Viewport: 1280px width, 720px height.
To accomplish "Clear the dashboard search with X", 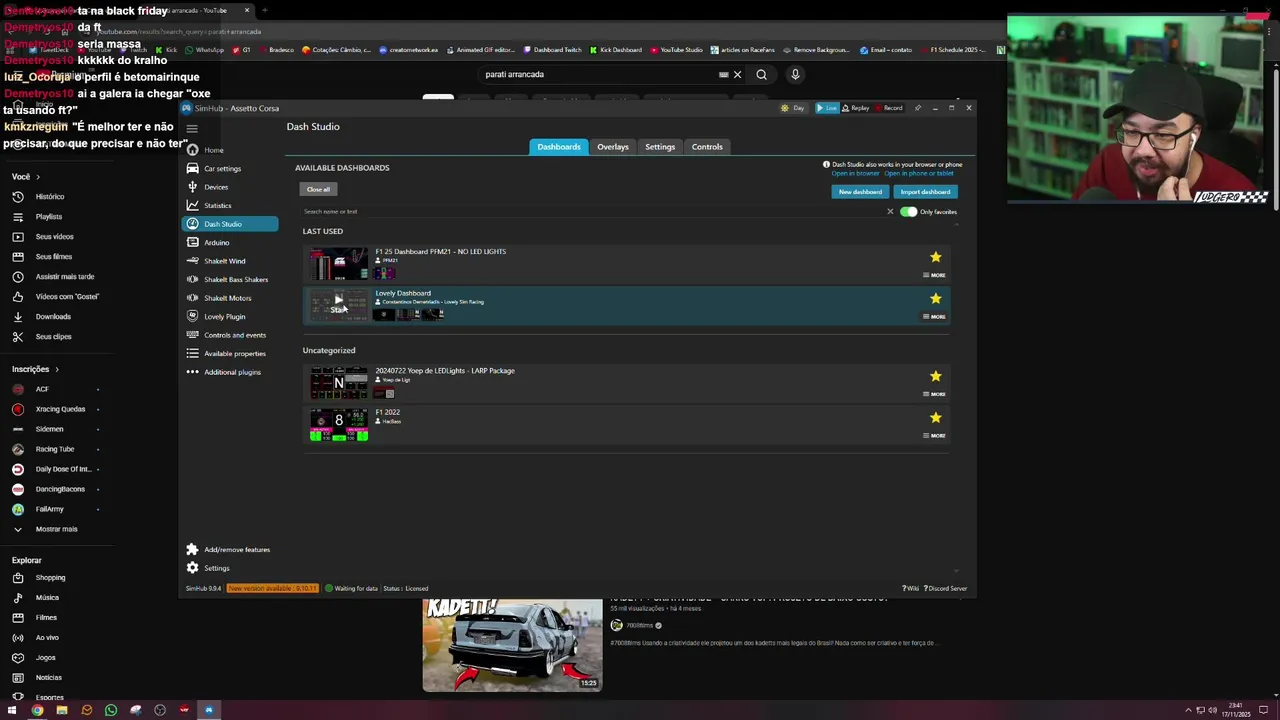I will [x=890, y=212].
